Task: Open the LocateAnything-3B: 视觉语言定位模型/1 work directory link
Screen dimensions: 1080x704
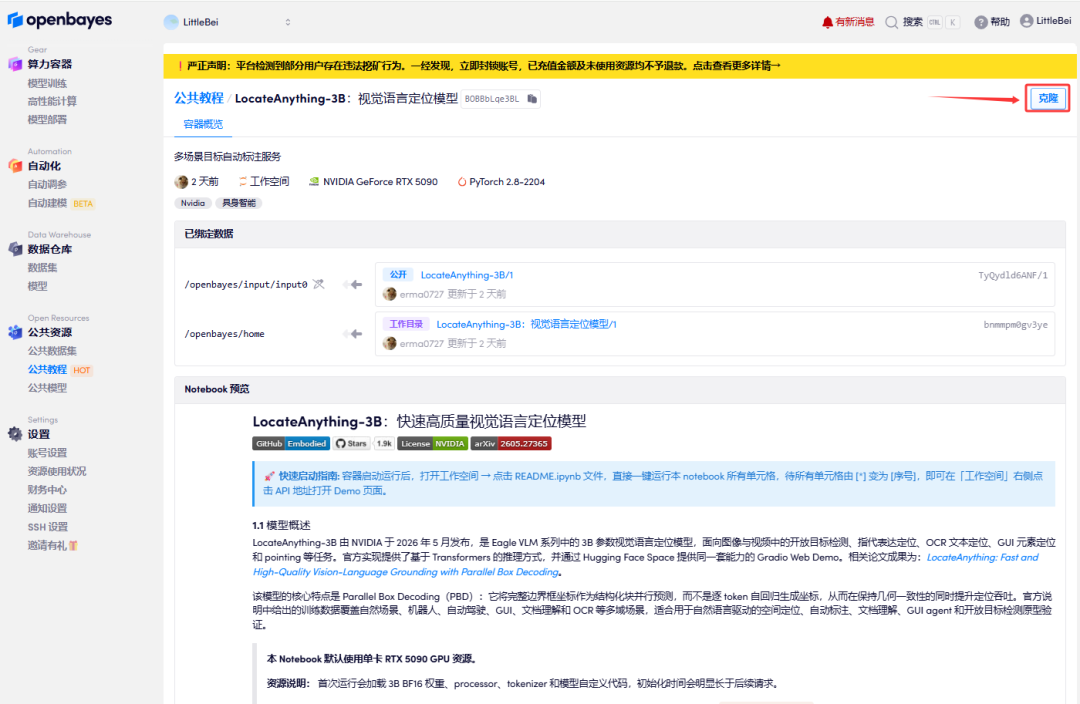Action: click(526, 324)
